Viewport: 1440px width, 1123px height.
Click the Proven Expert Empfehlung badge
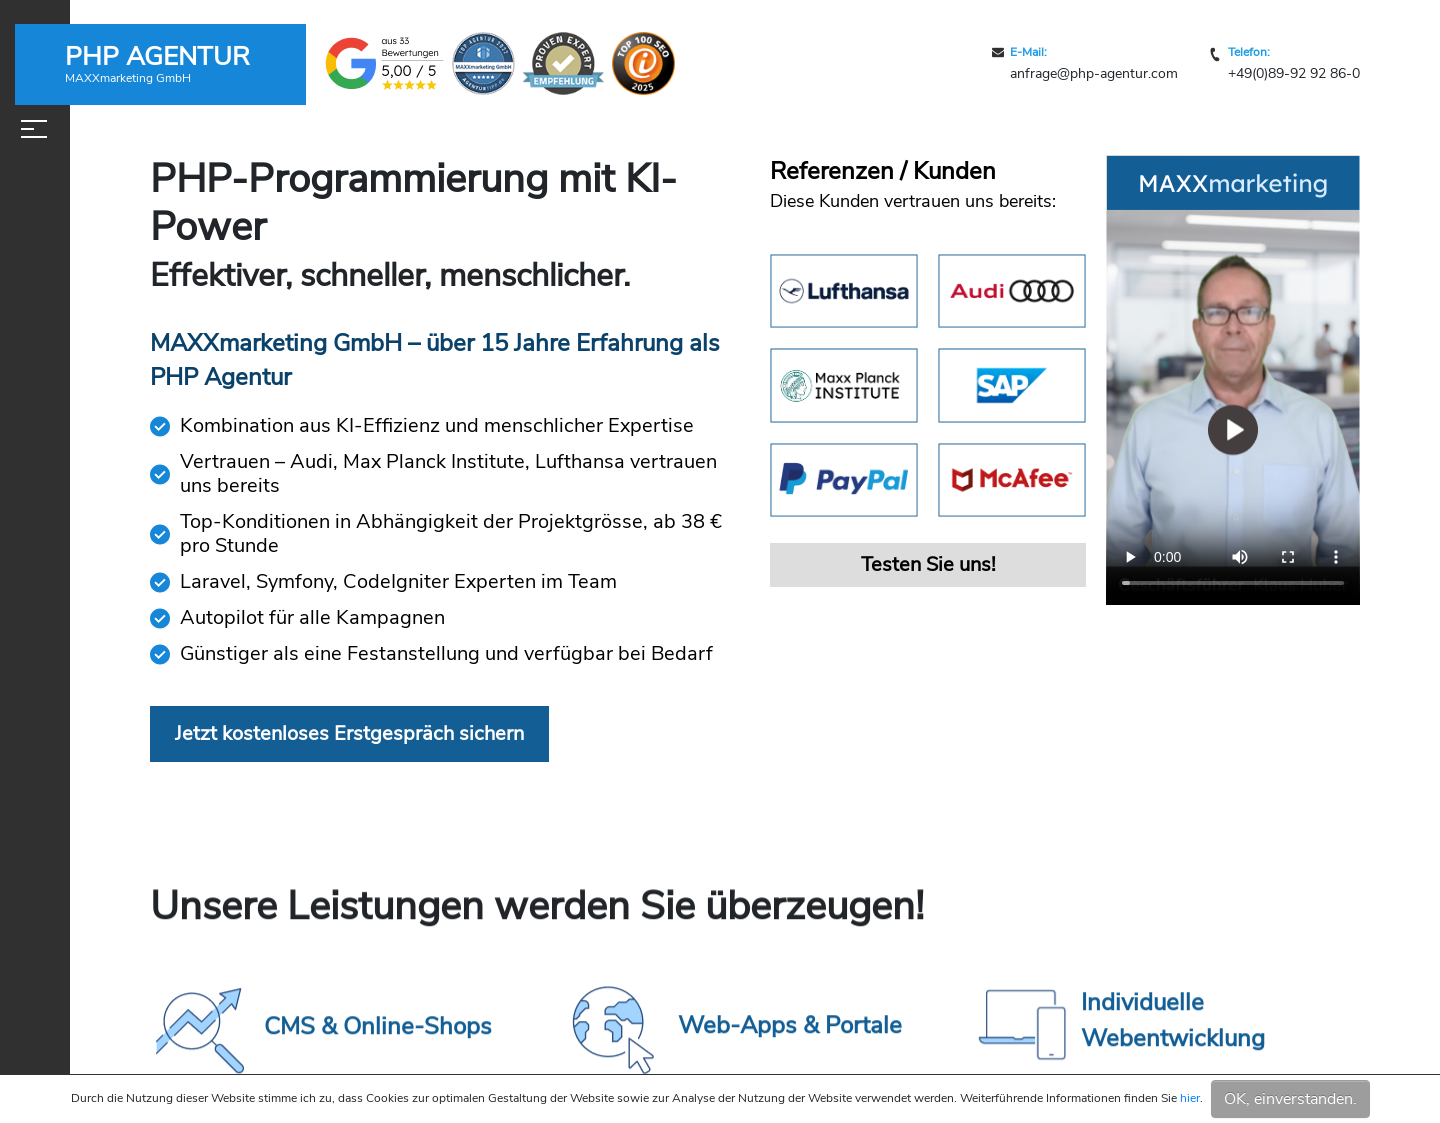coord(563,63)
